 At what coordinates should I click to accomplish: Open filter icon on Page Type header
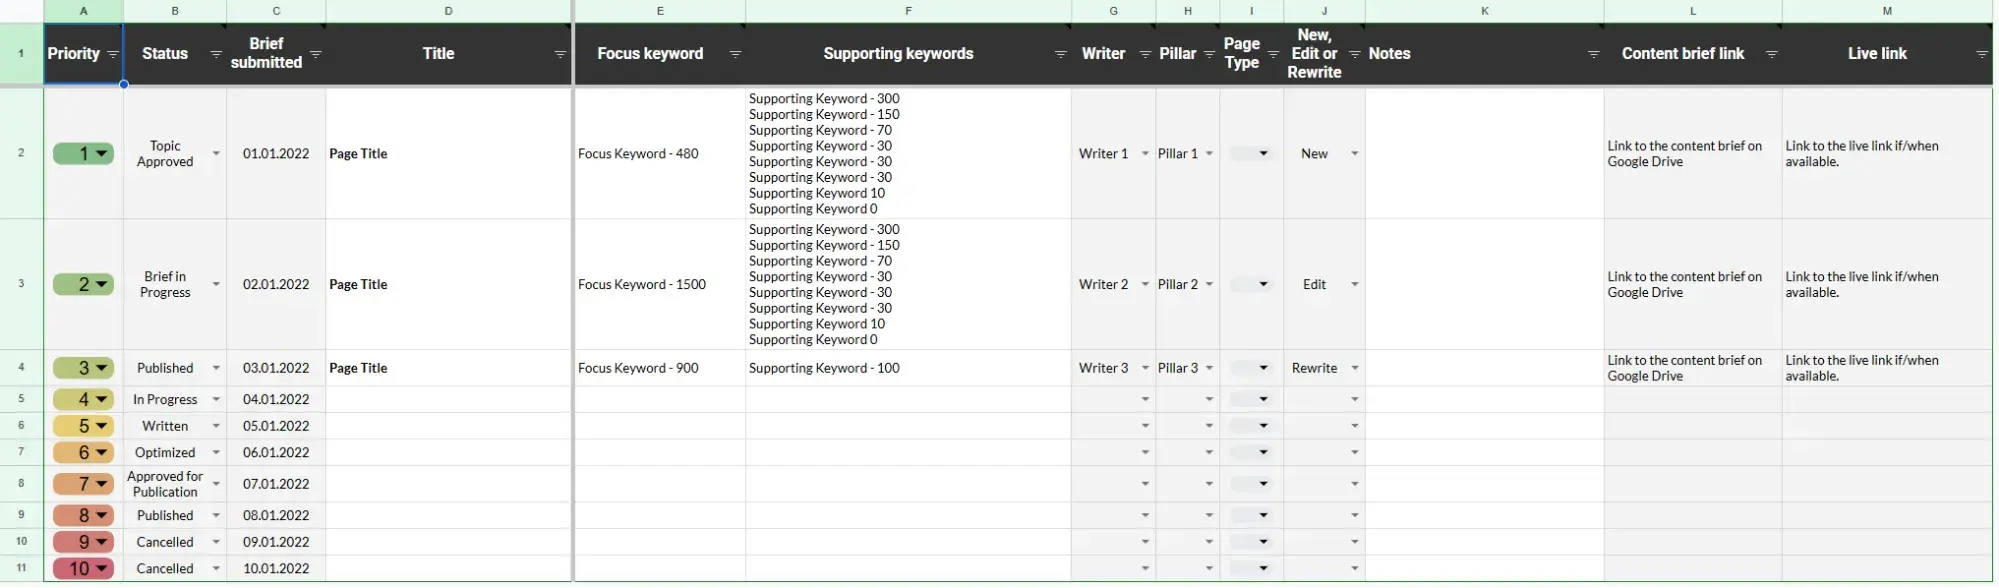[x=1273, y=55]
